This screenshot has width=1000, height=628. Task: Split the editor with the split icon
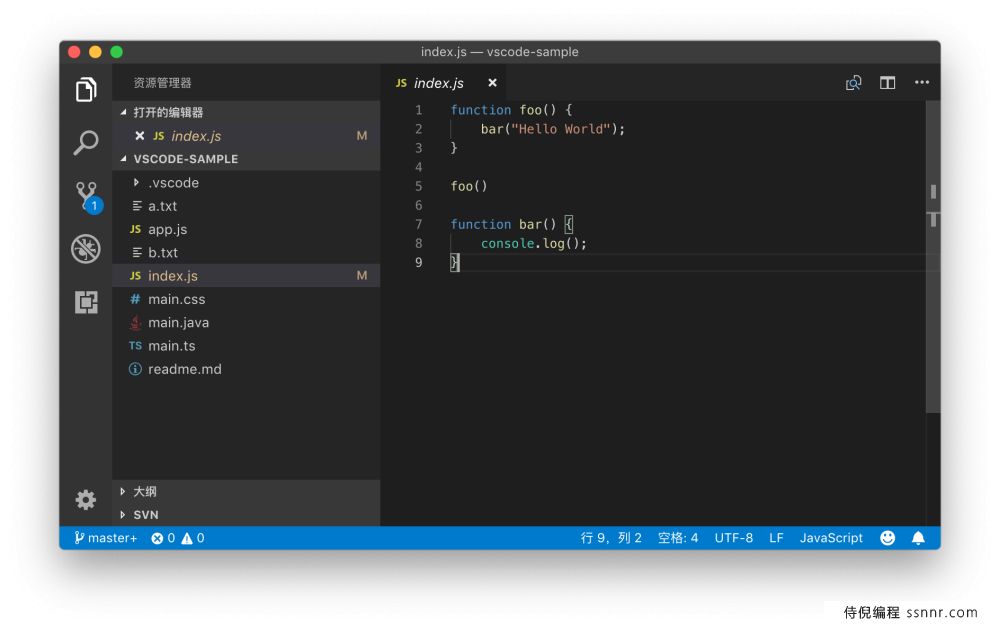(887, 83)
